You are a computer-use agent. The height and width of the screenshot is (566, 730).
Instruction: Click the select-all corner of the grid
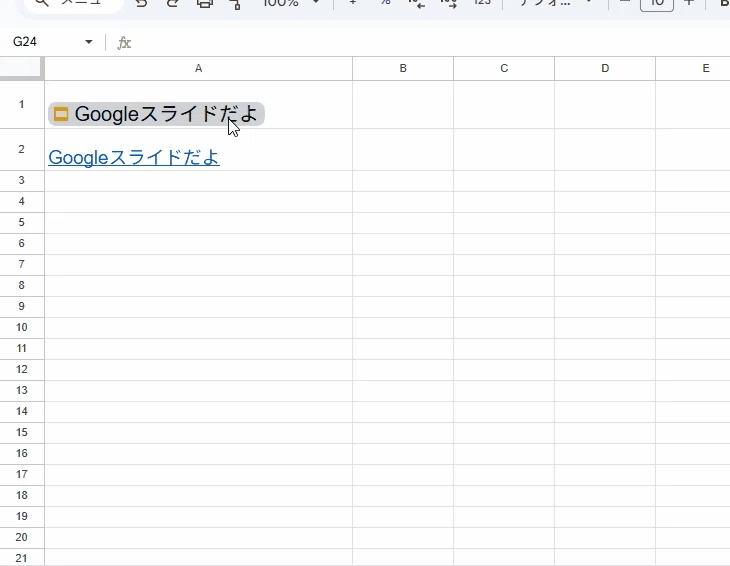tap(22, 68)
